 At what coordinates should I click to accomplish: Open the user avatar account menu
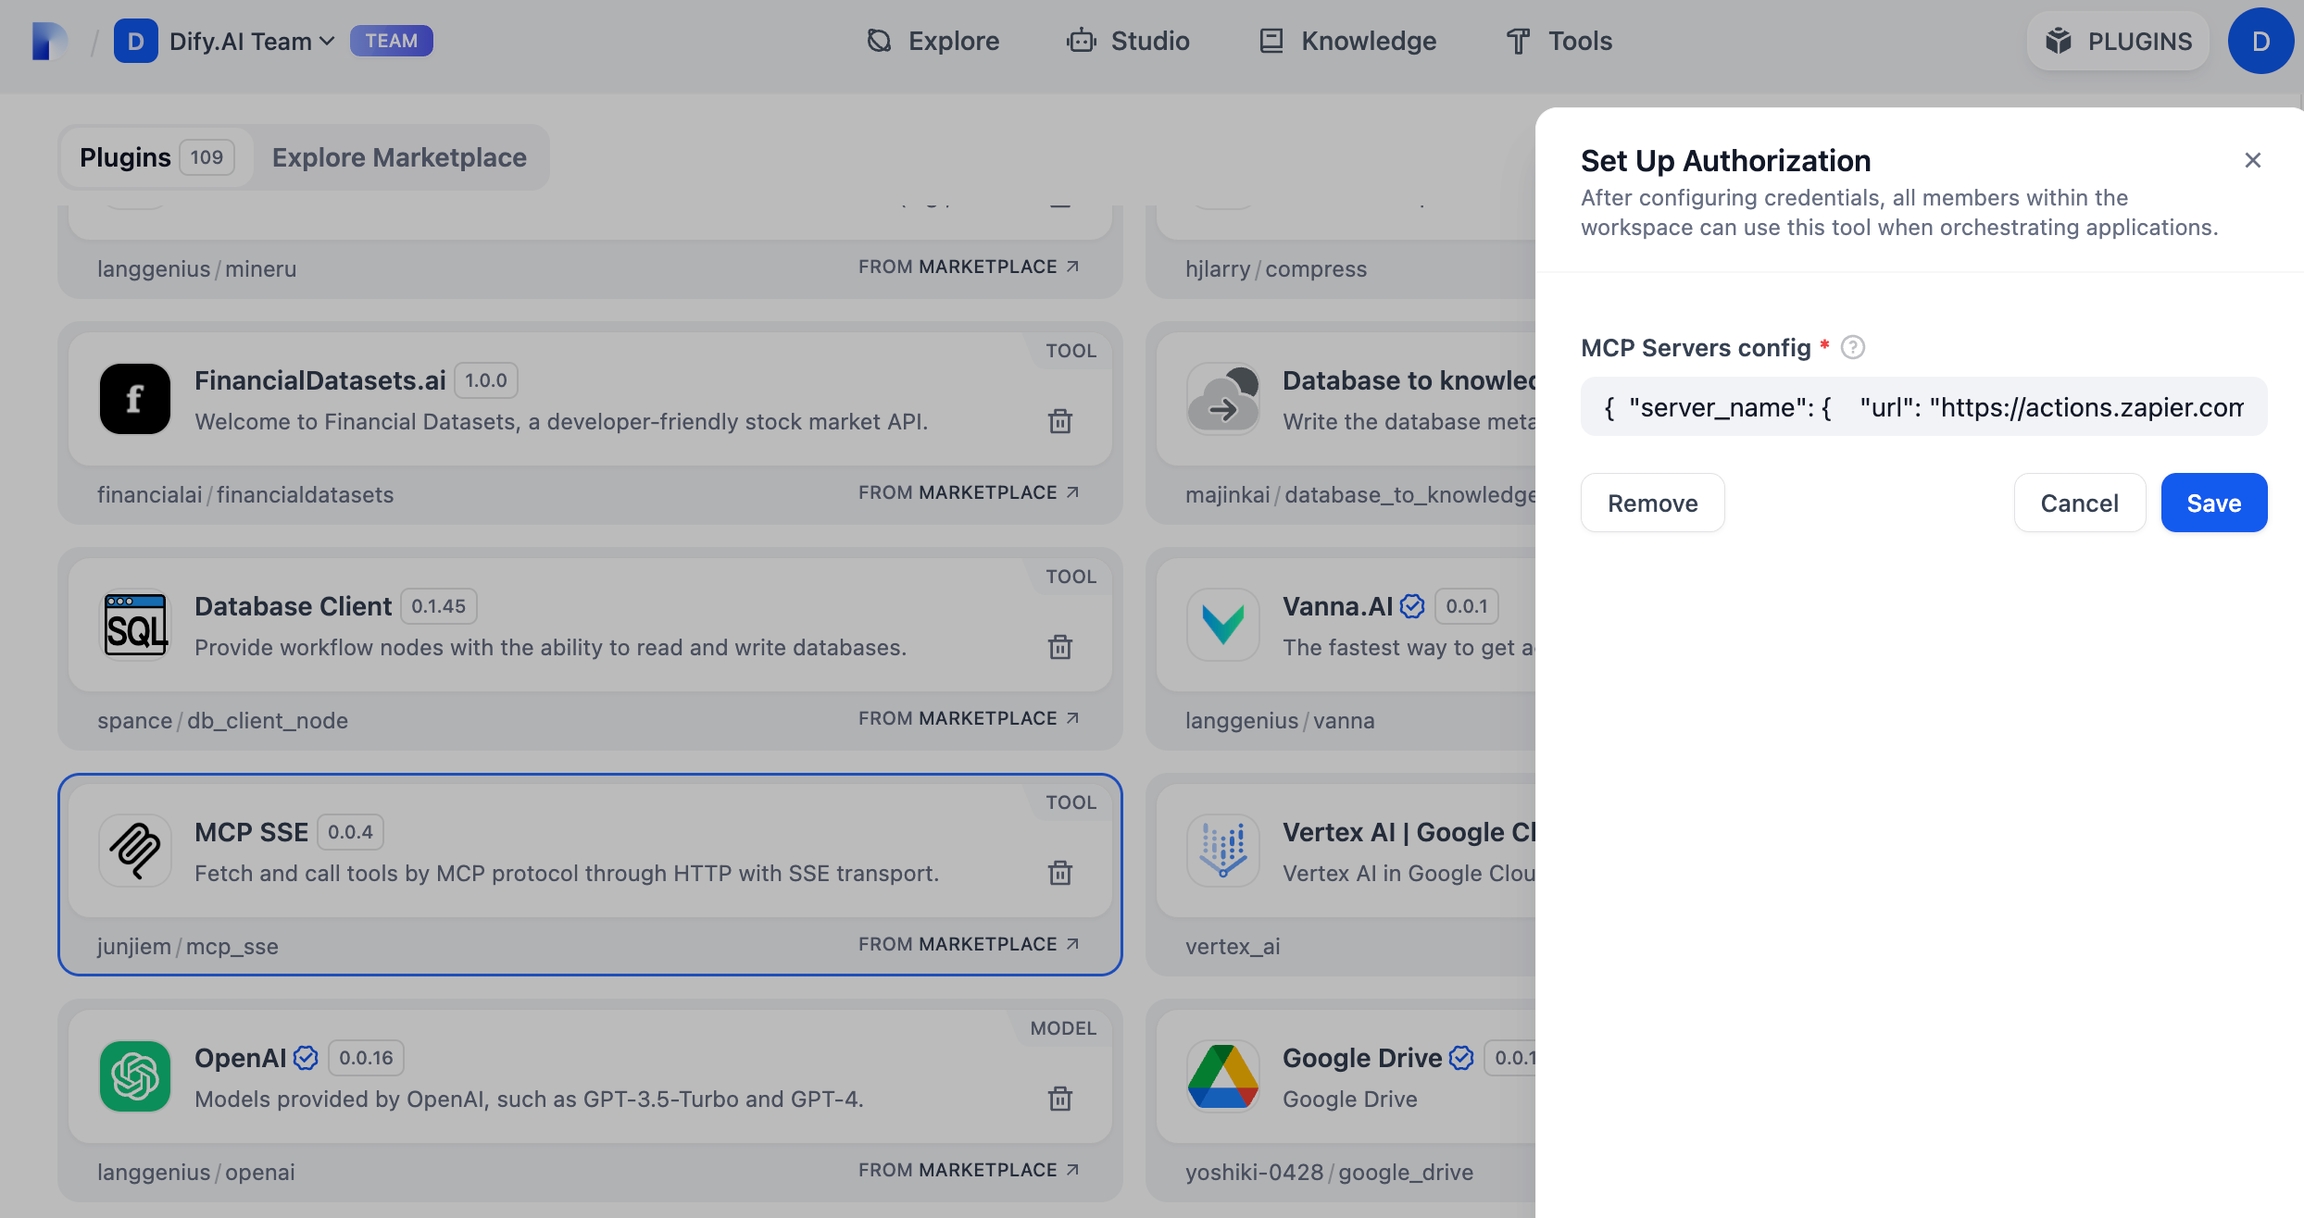coord(2260,41)
